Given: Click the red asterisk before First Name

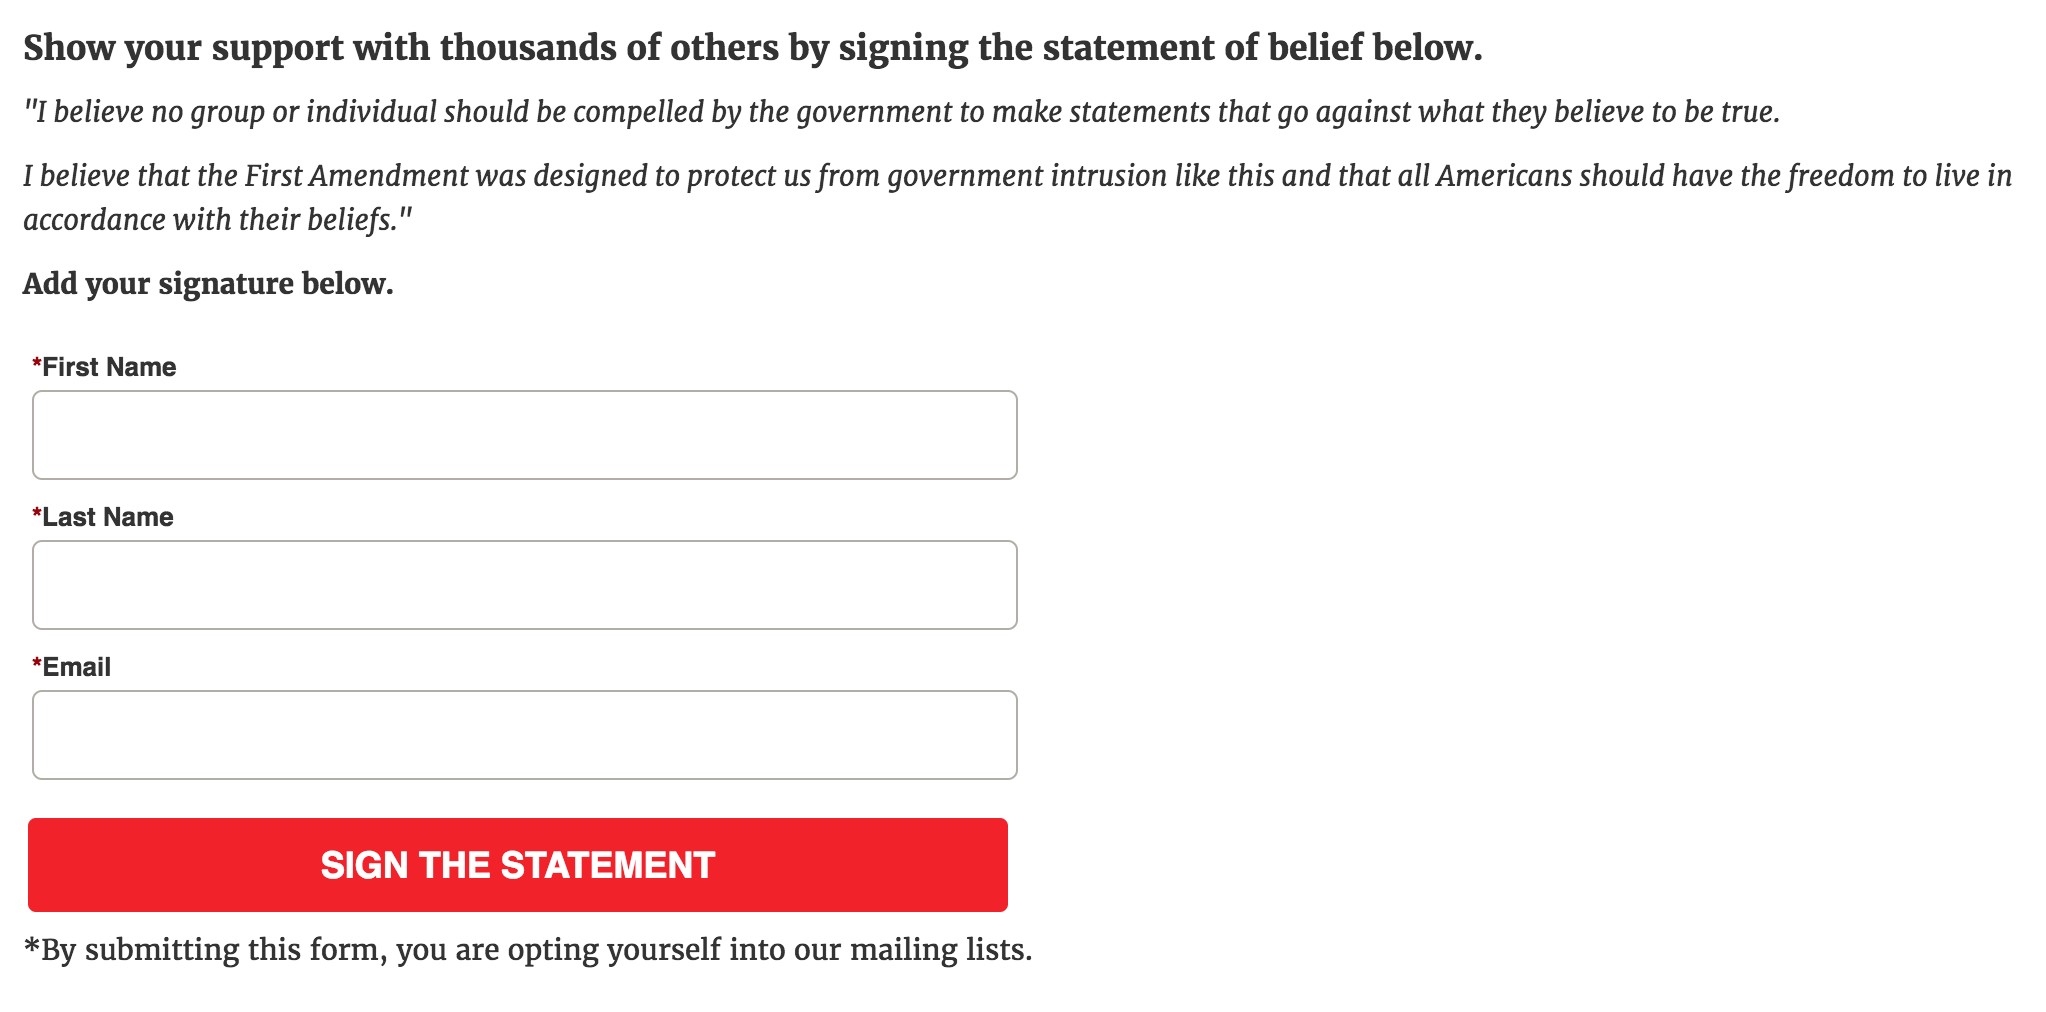Looking at the screenshot, I should (37, 364).
